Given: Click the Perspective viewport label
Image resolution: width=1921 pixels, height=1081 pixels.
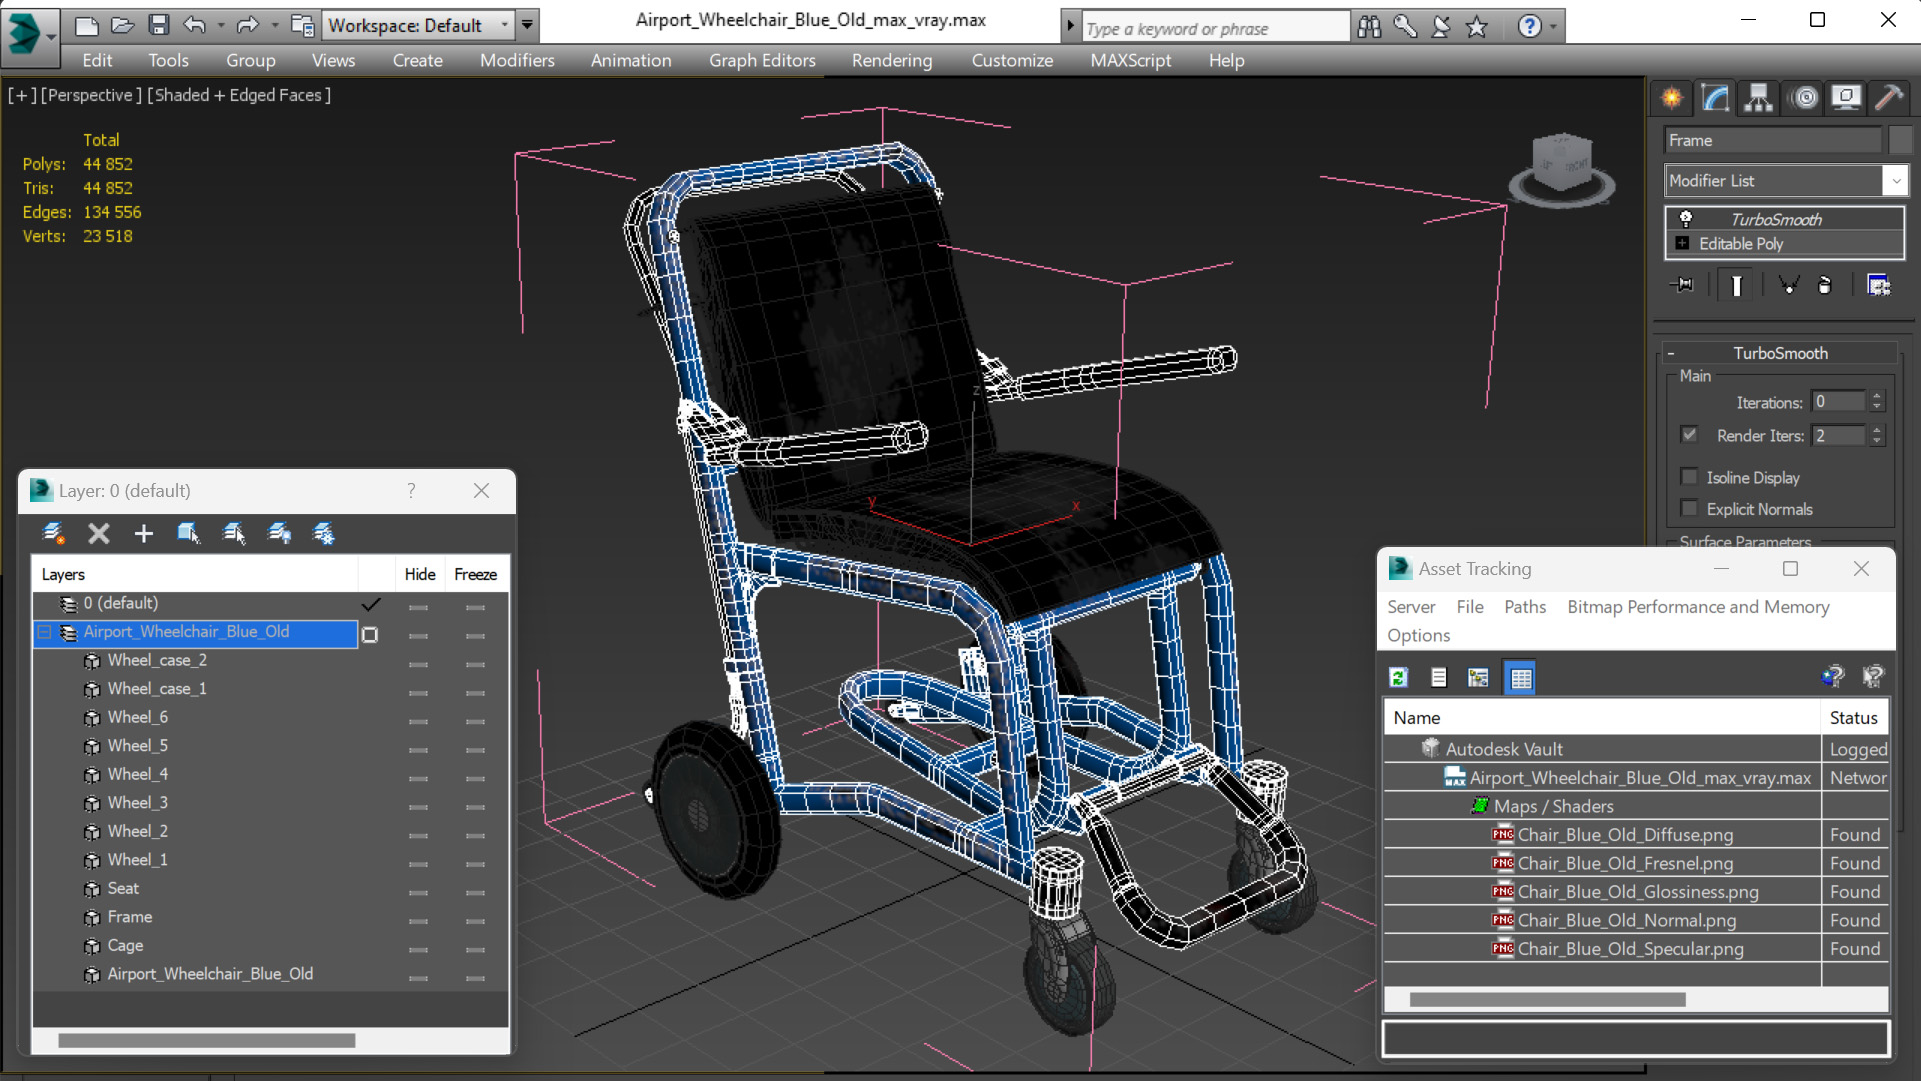Looking at the screenshot, I should pos(91,95).
